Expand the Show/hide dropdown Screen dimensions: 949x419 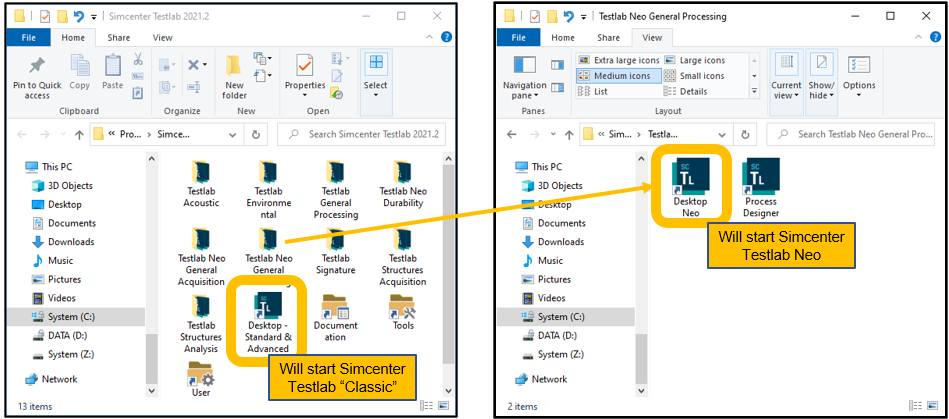pos(821,77)
